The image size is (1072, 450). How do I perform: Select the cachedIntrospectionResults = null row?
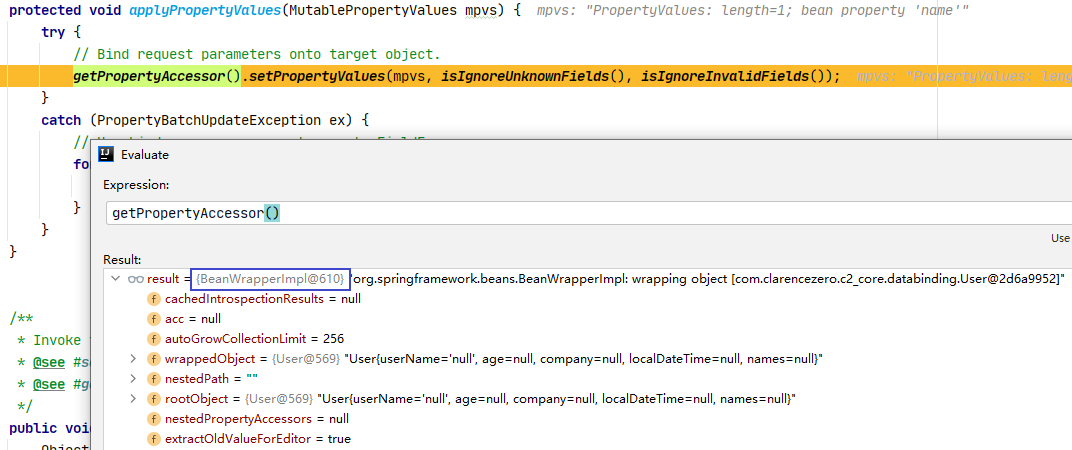(x=588, y=299)
